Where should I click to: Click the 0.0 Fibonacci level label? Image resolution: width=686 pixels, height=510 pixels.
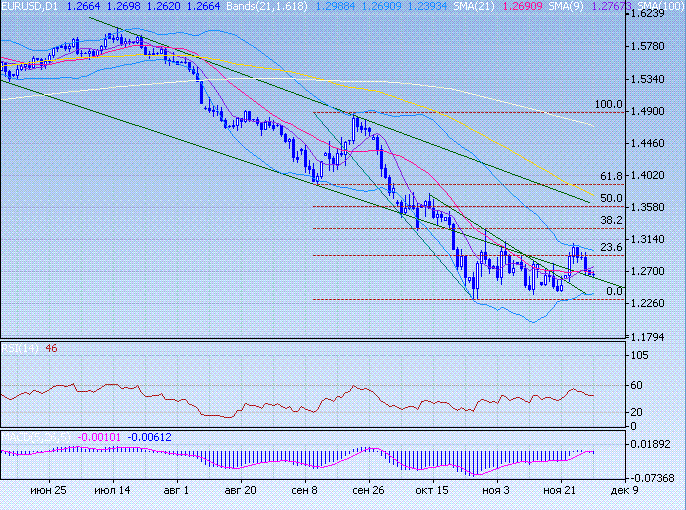coord(615,291)
